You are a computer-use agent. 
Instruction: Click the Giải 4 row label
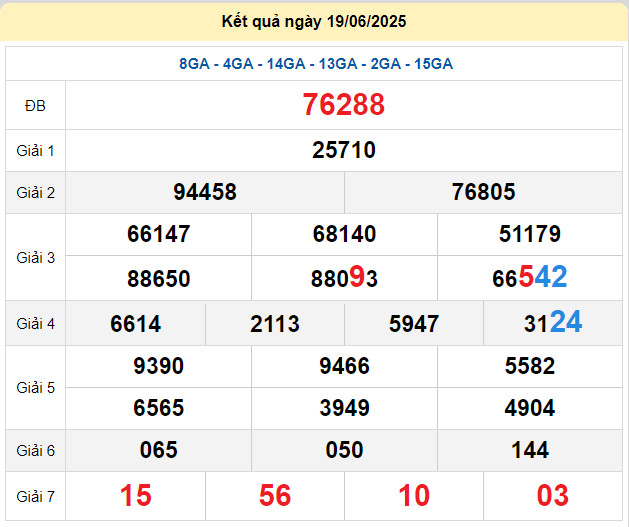pyautogui.click(x=35, y=323)
